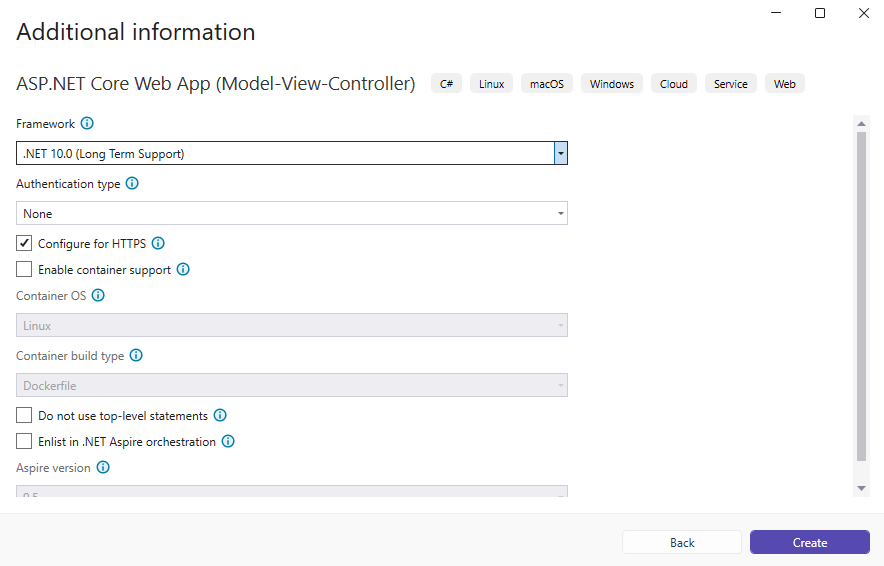Enlist in .NET Aspire orchestration checkbox
Screen dimensions: 884x566
(25, 441)
